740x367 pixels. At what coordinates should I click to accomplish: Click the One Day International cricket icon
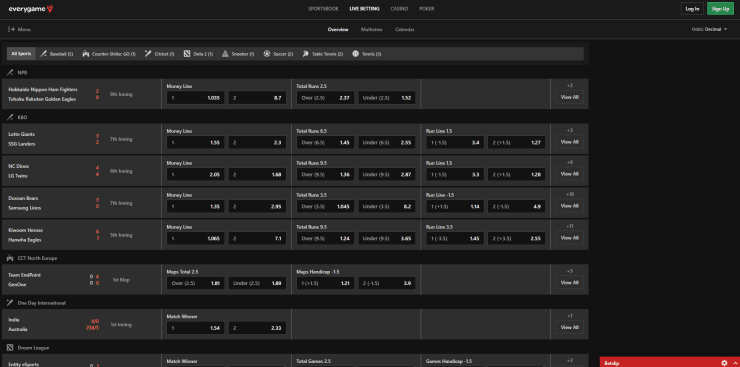[10, 303]
